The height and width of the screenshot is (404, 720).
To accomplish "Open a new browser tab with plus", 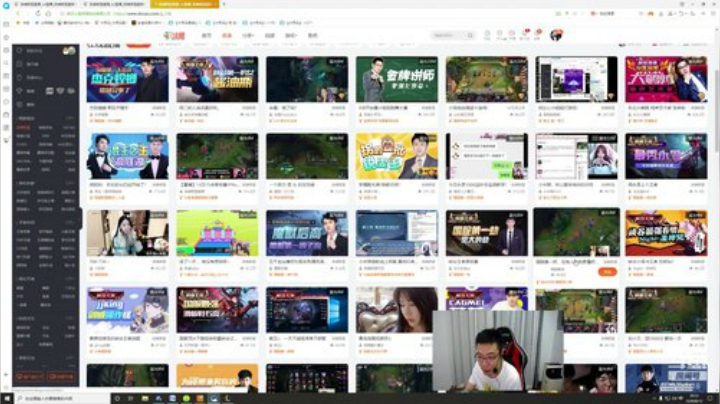I will [x=224, y=4].
